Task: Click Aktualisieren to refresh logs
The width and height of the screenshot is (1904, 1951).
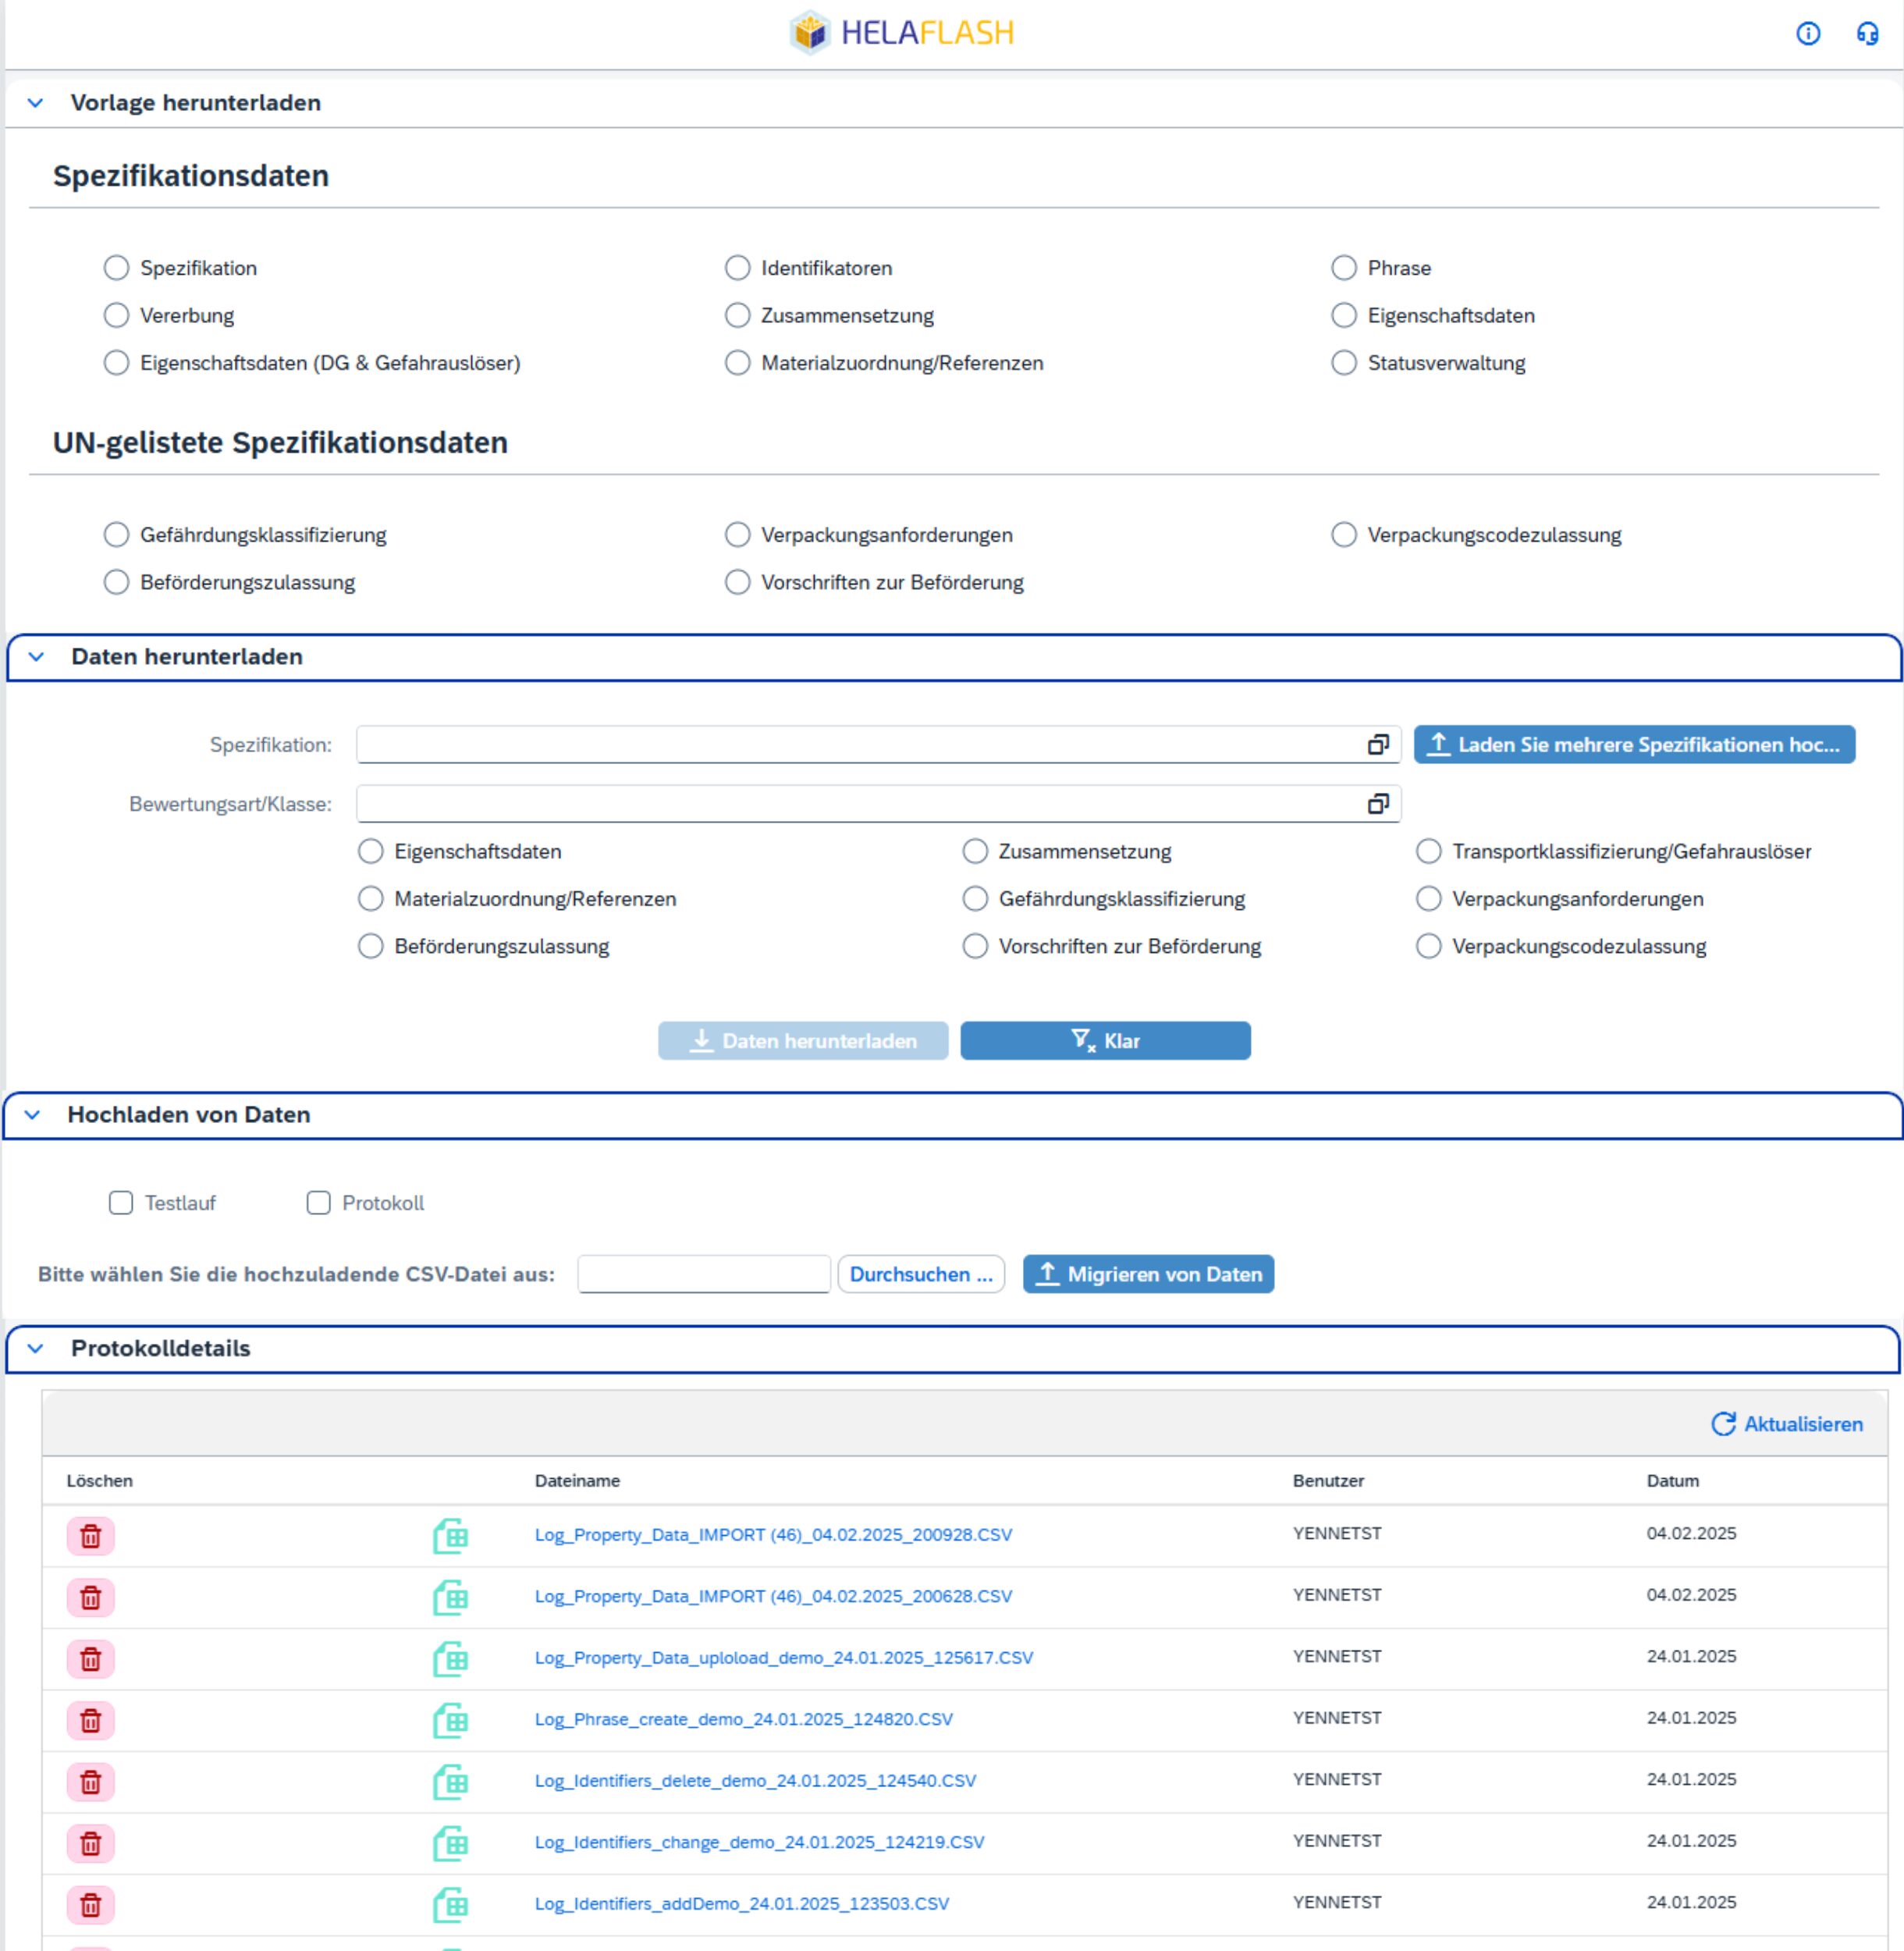Action: 1787,1425
